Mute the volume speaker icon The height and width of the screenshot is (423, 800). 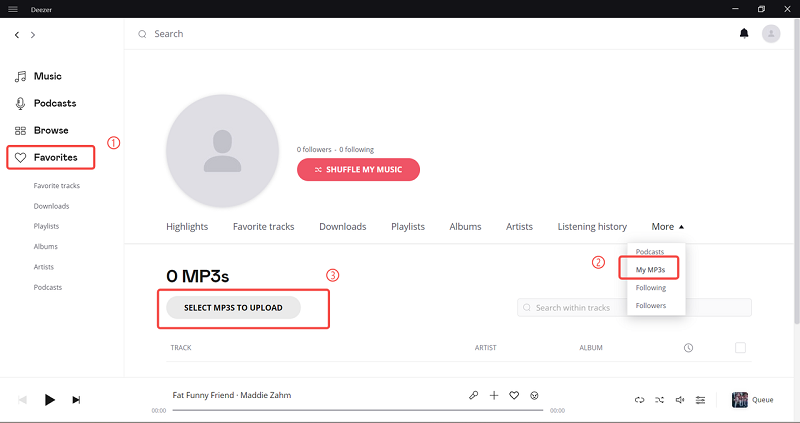tap(680, 400)
